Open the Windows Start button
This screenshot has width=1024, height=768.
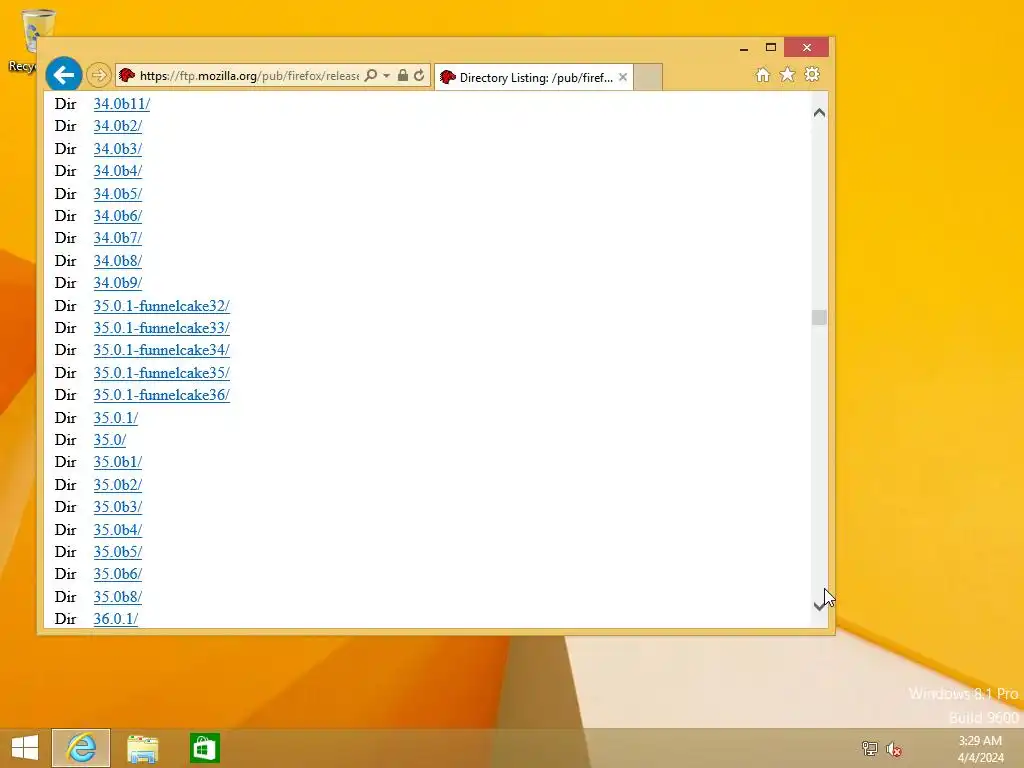coord(25,748)
